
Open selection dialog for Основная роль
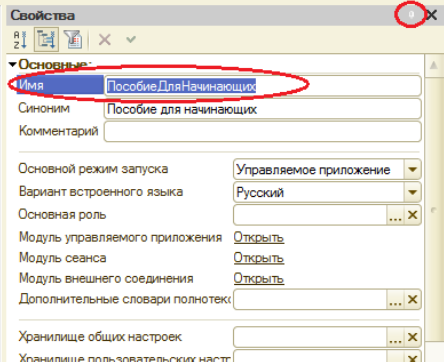click(395, 215)
